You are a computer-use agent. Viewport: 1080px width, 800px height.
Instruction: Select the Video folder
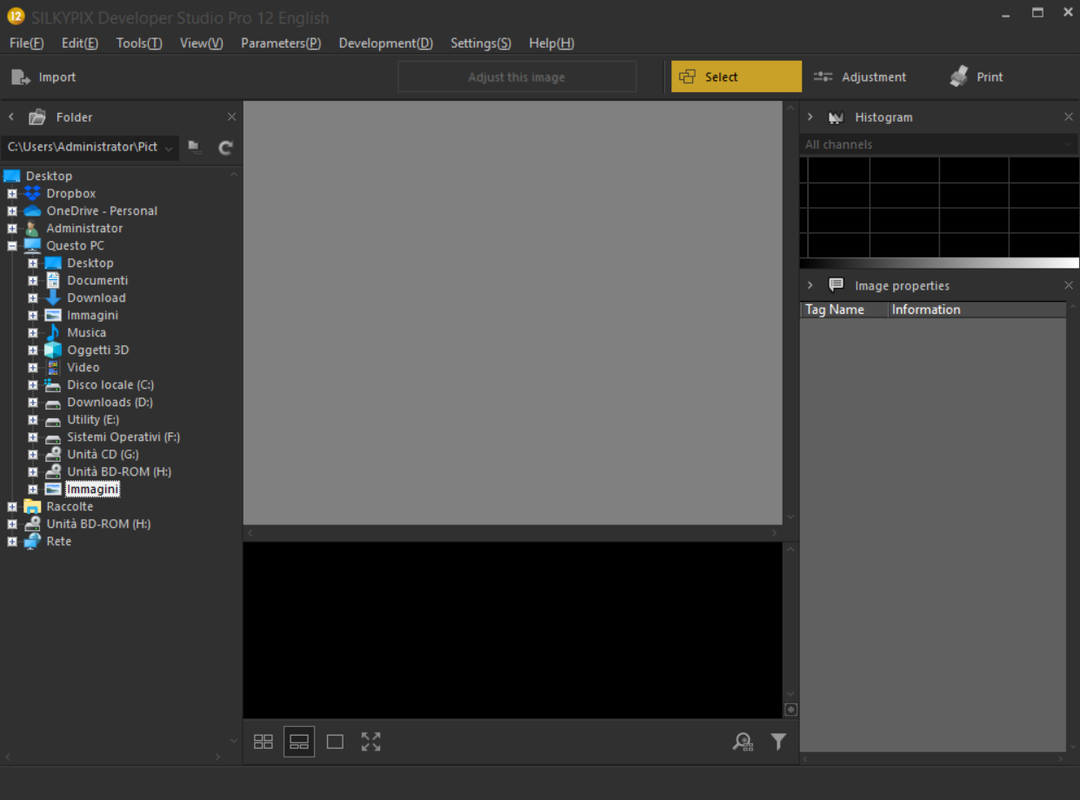tap(83, 367)
